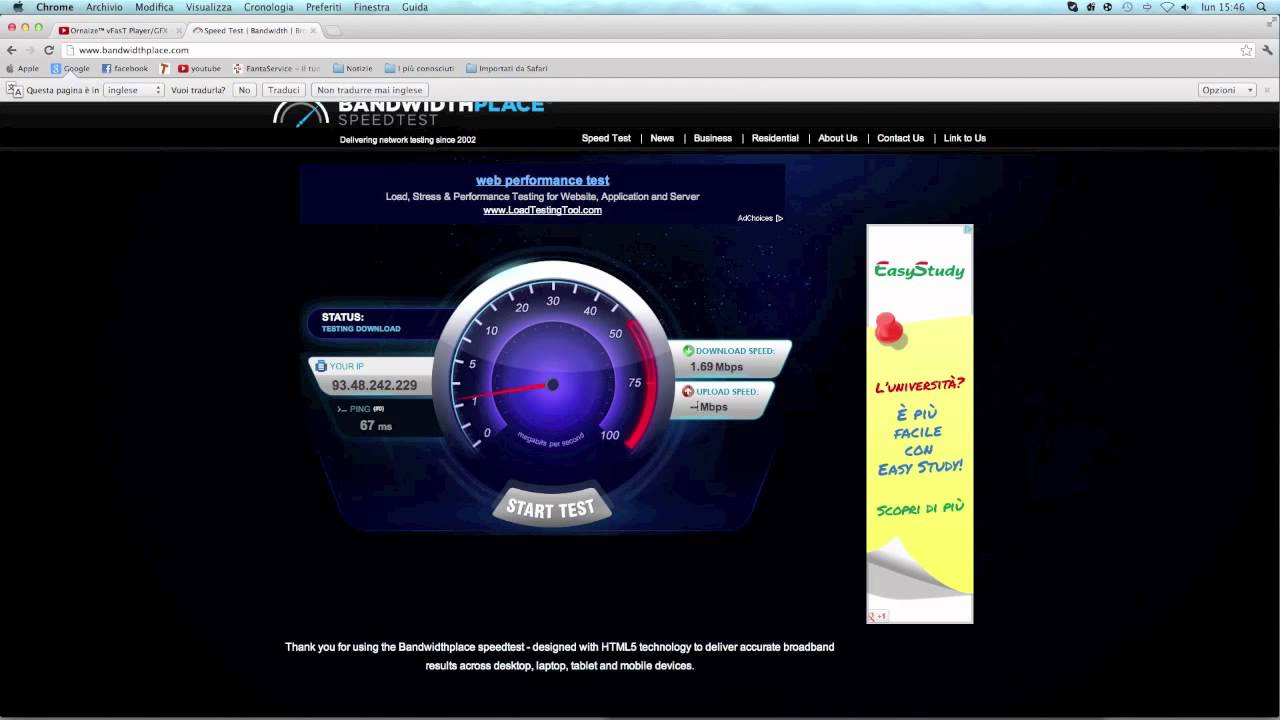Click the BandwidthPlace Speedtest logo
Image resolution: width=1280 pixels, height=720 pixels.
[x=410, y=113]
